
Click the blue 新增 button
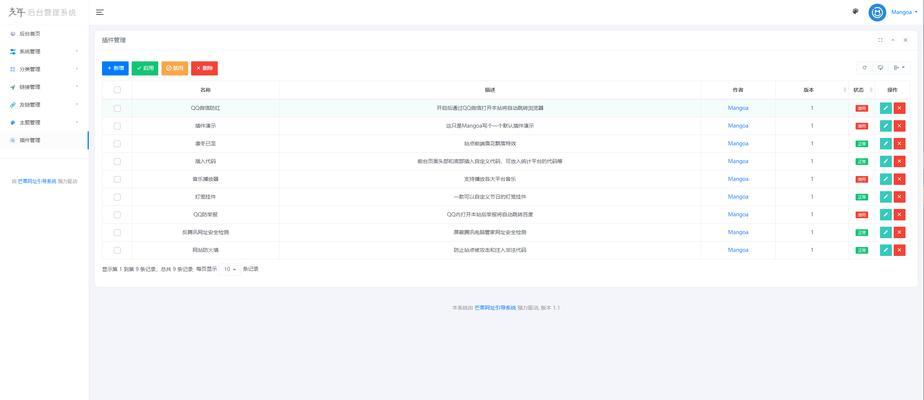click(x=115, y=68)
